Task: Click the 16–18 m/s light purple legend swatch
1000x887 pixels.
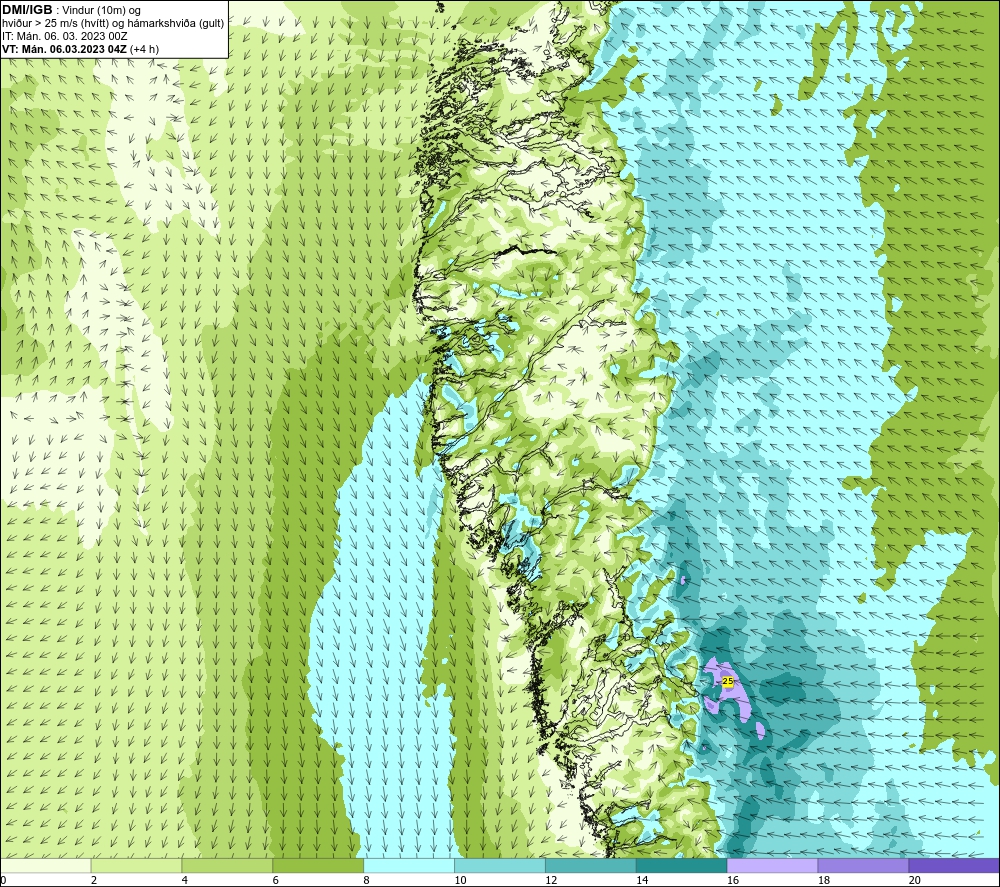Action: [x=772, y=865]
